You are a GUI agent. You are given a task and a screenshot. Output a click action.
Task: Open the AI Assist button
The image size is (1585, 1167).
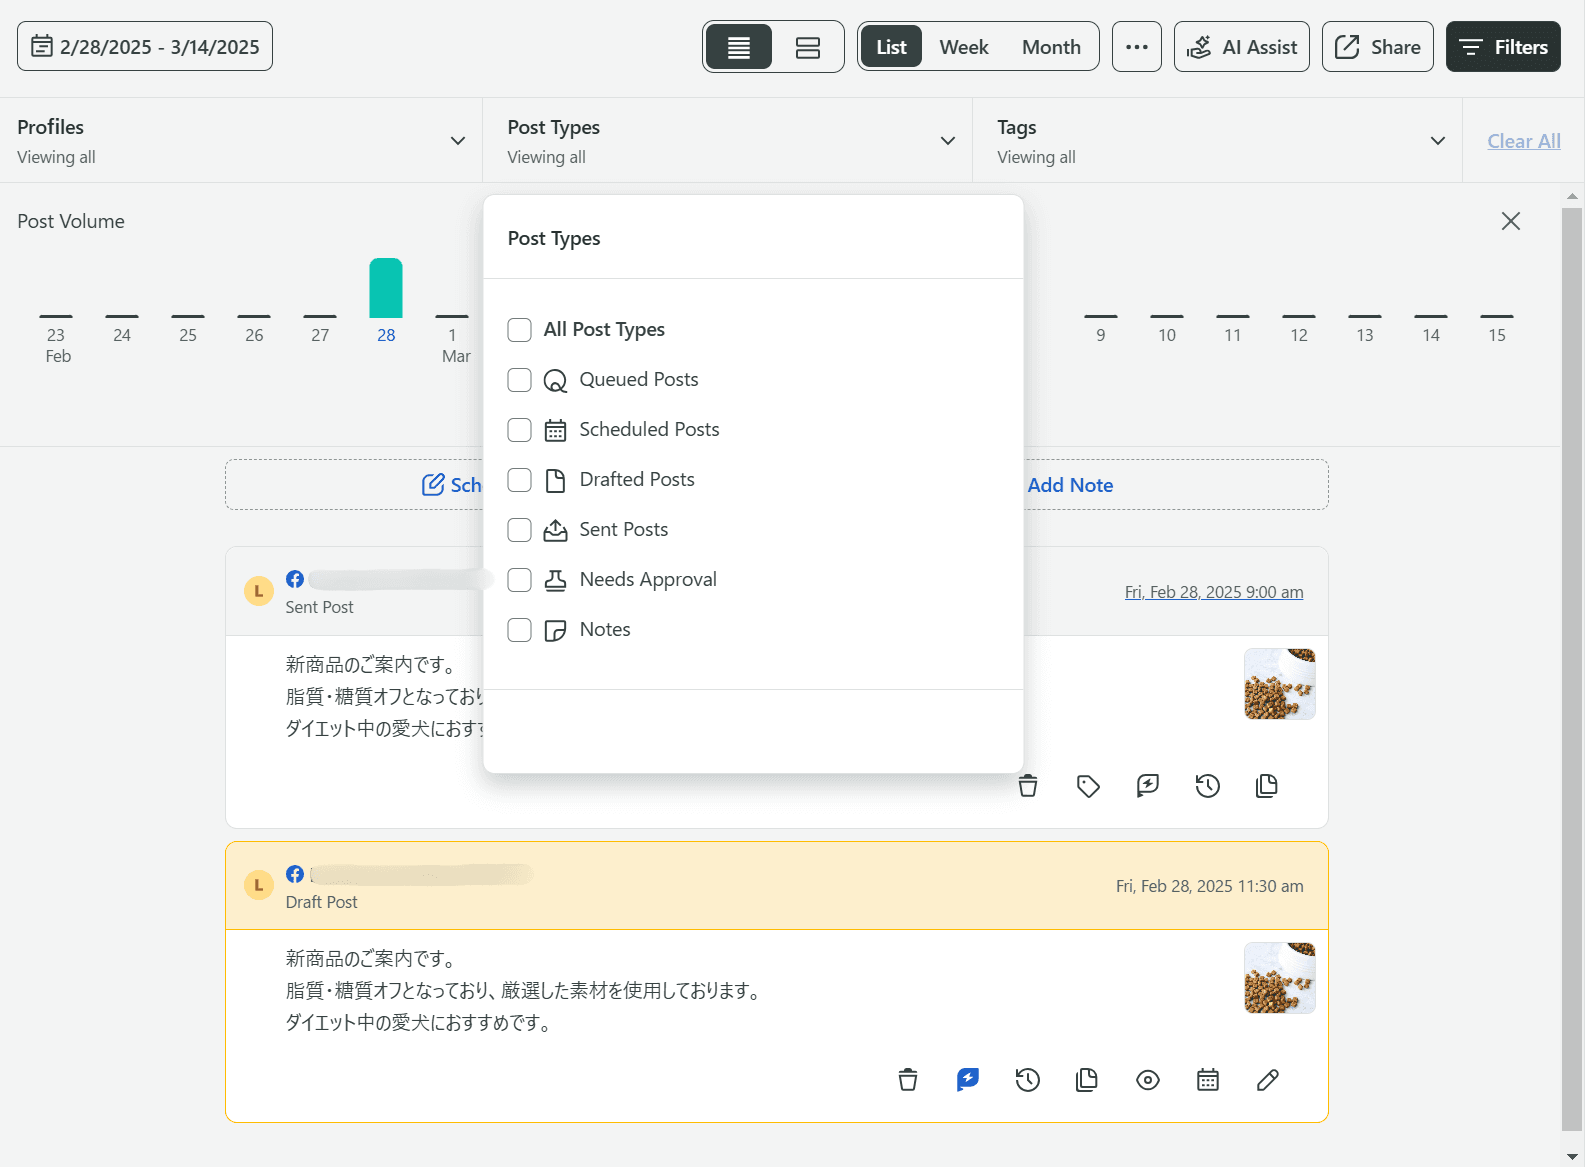(x=1241, y=47)
